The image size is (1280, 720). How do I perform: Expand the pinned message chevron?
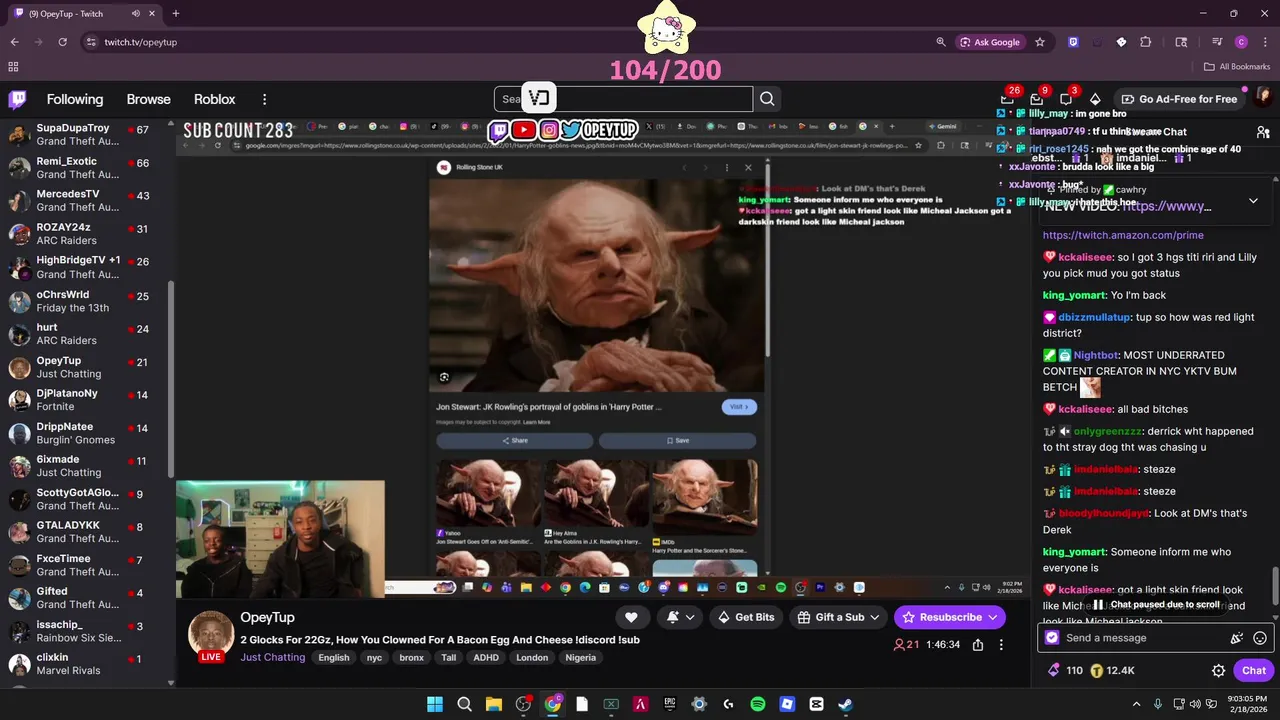[1253, 201]
